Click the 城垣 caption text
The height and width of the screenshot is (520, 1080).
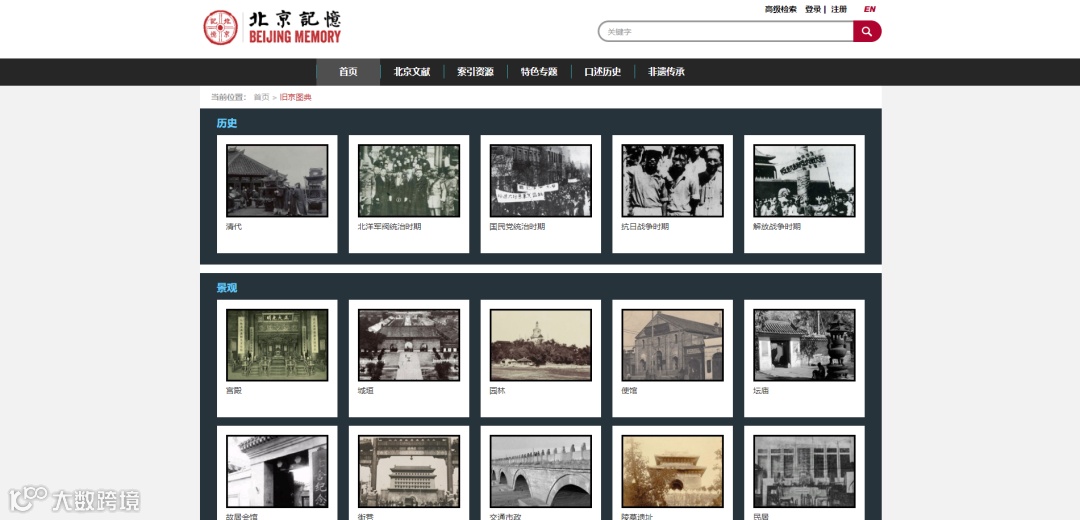point(366,391)
